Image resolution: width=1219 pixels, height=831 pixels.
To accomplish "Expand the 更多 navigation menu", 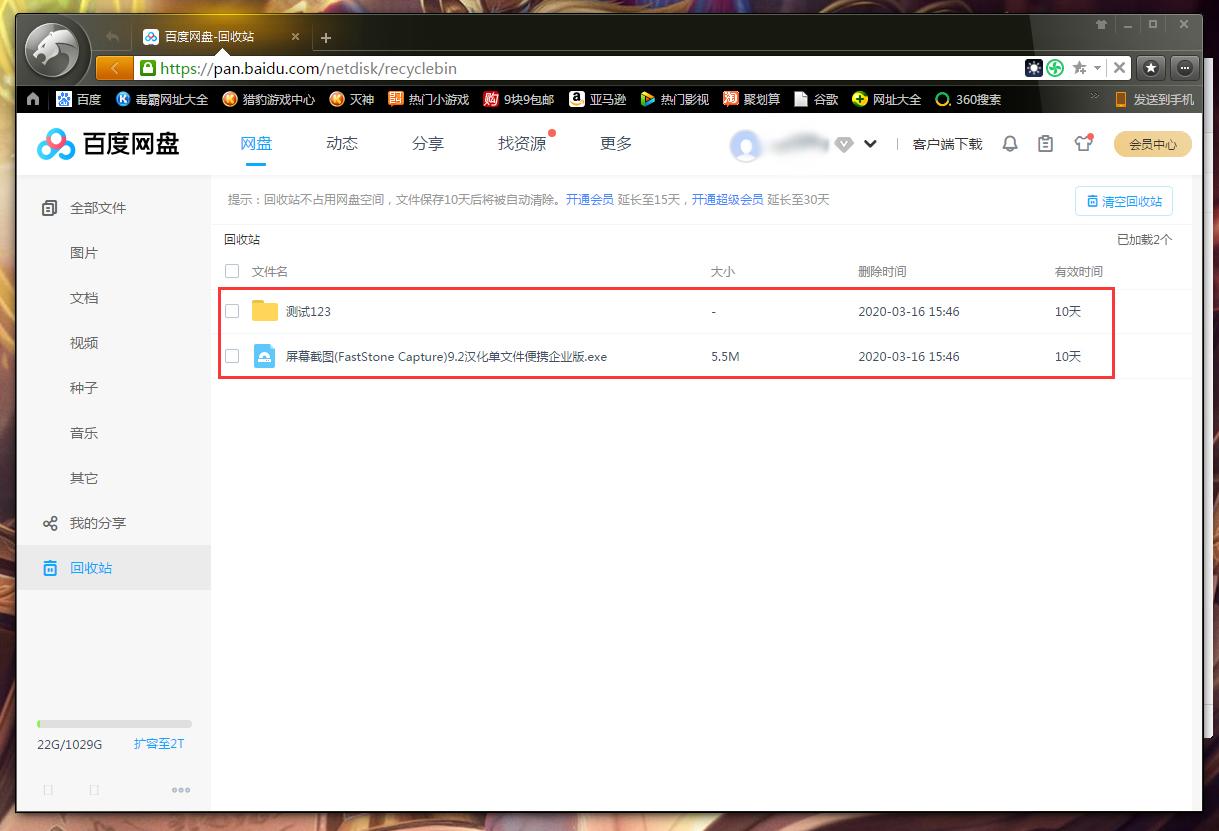I will pyautogui.click(x=615, y=143).
